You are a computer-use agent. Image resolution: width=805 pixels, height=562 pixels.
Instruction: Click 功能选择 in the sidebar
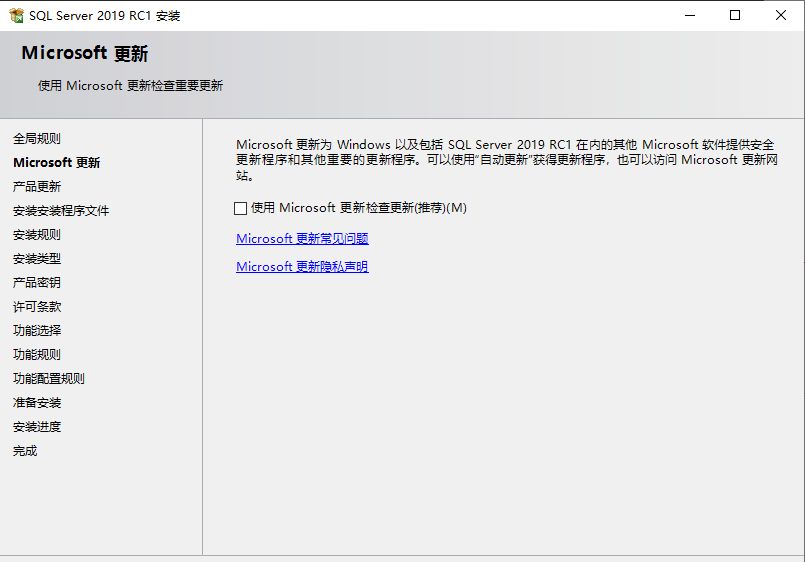pos(37,331)
